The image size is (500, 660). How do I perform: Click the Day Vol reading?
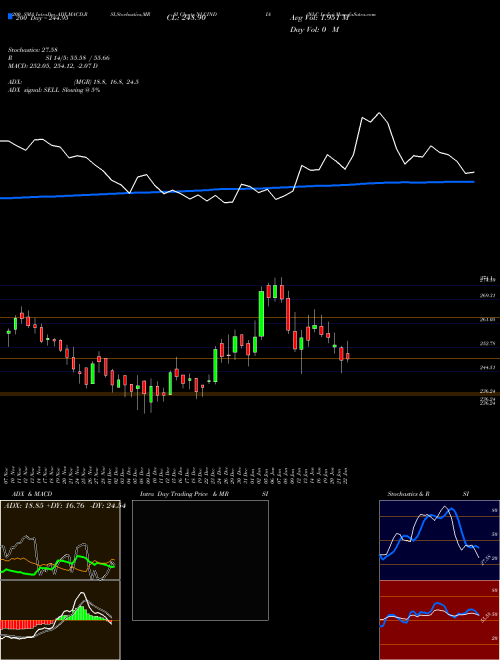tap(314, 29)
